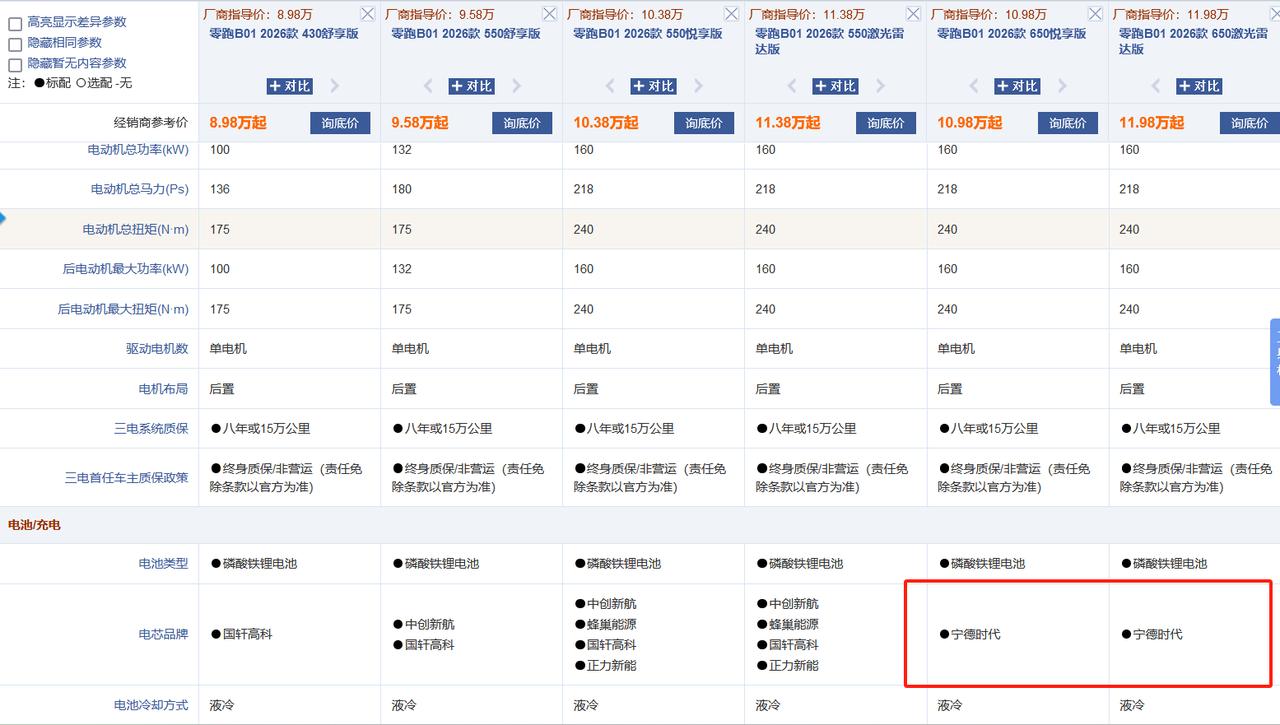Image resolution: width=1280 pixels, height=725 pixels.
Task: Click the blue row marker on left edge
Action: pos(3,216)
